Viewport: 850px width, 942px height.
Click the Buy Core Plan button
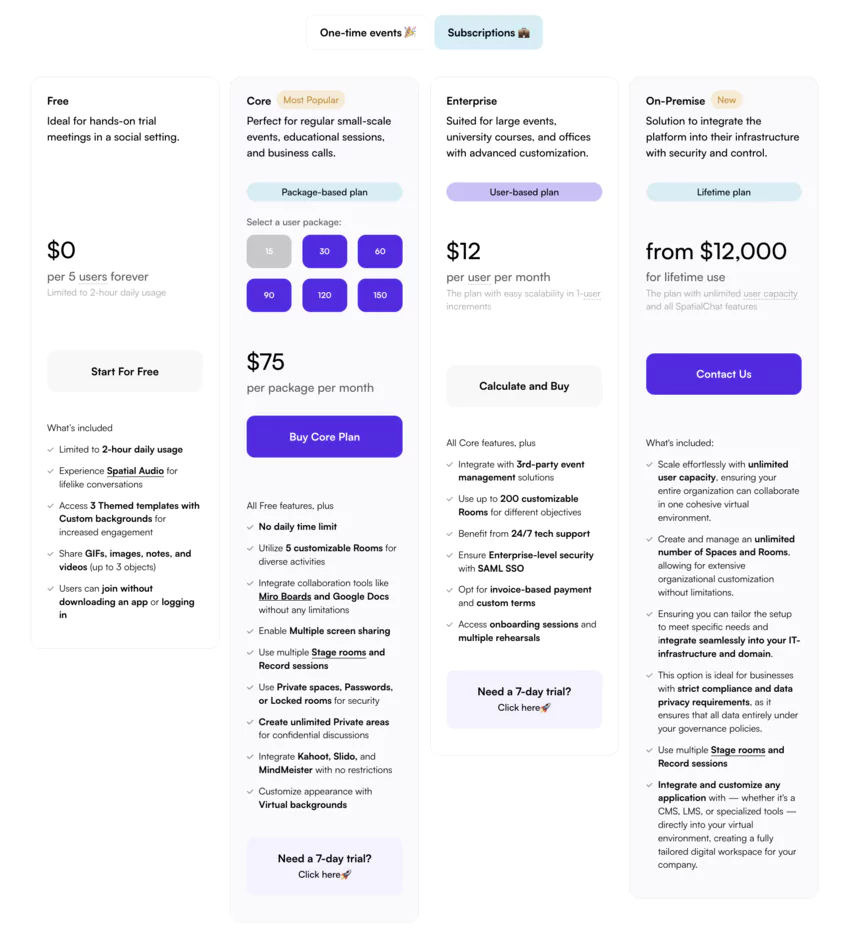point(324,436)
